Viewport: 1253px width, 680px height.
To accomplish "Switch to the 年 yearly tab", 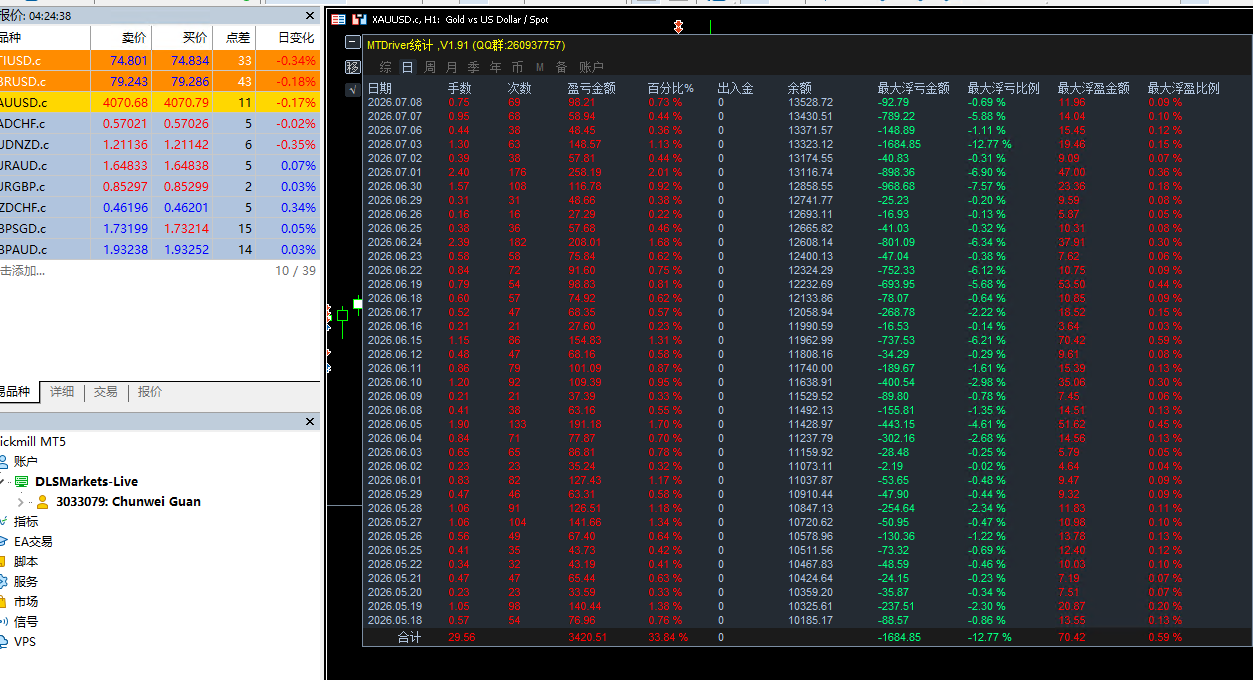I will click(495, 67).
